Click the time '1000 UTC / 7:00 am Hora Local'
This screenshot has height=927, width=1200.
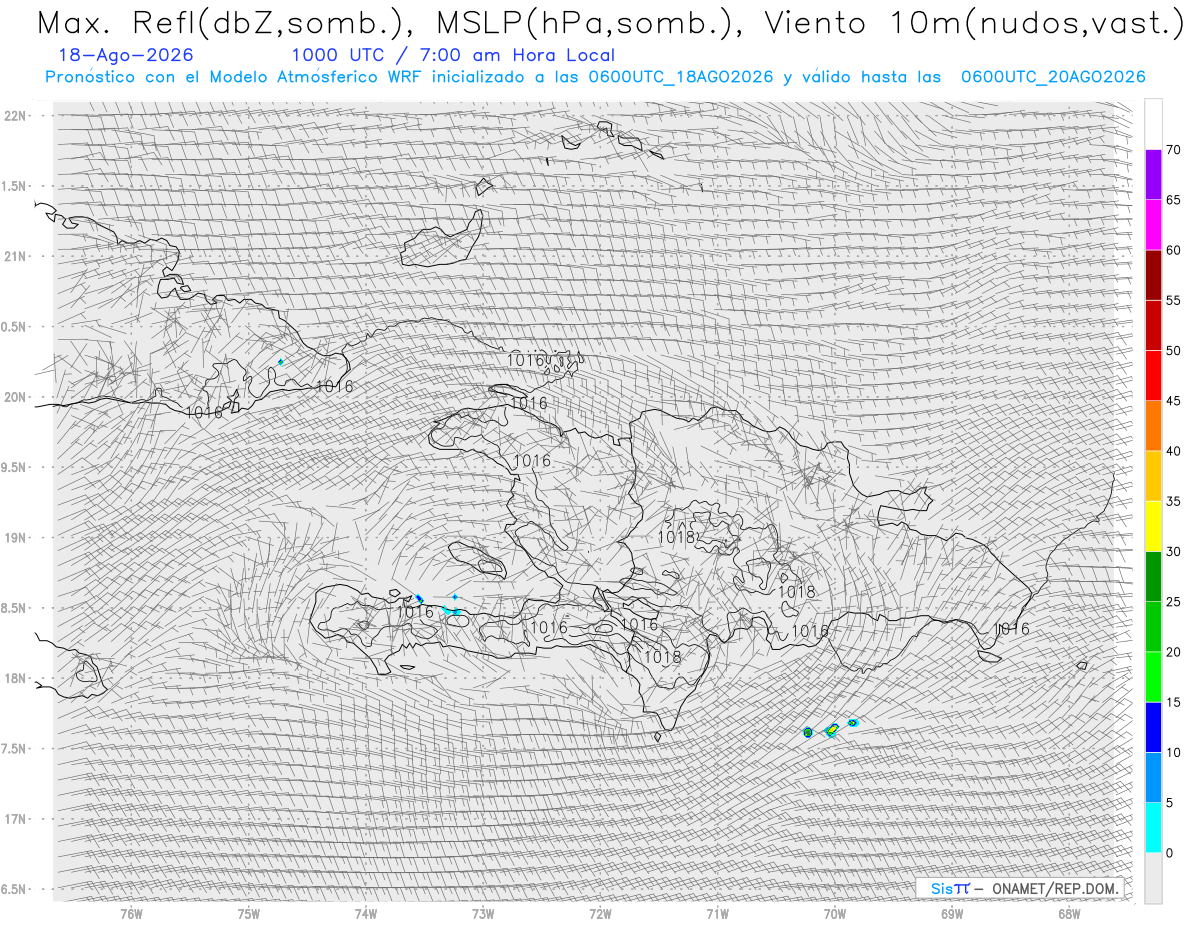(453, 55)
